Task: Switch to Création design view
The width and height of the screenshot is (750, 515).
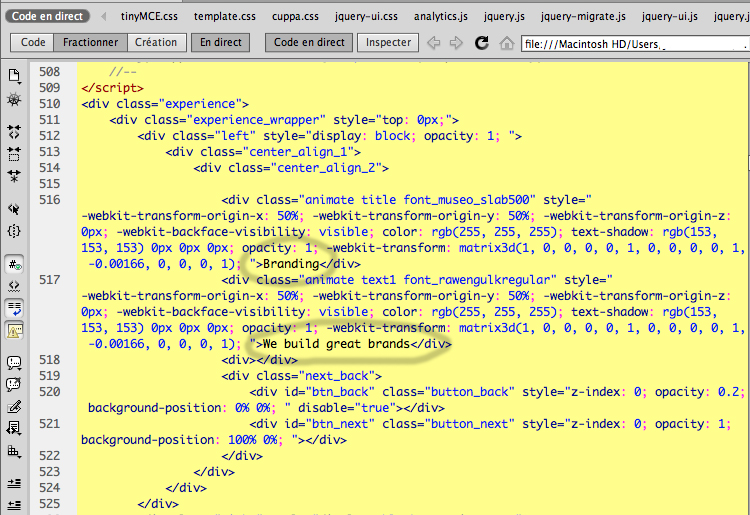Action: click(x=156, y=43)
